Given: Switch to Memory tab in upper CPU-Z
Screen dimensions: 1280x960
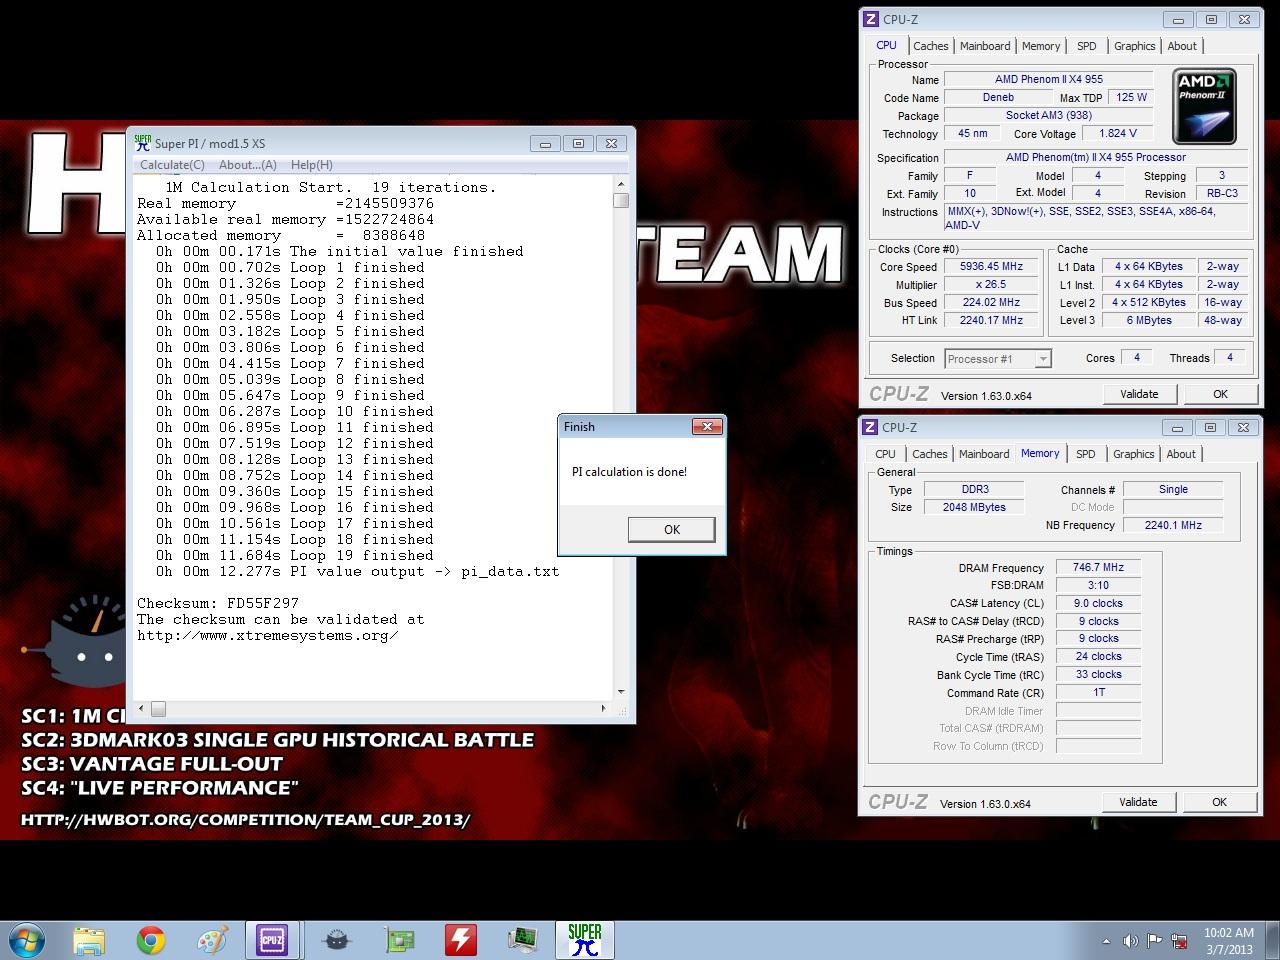Looking at the screenshot, I should point(1041,46).
